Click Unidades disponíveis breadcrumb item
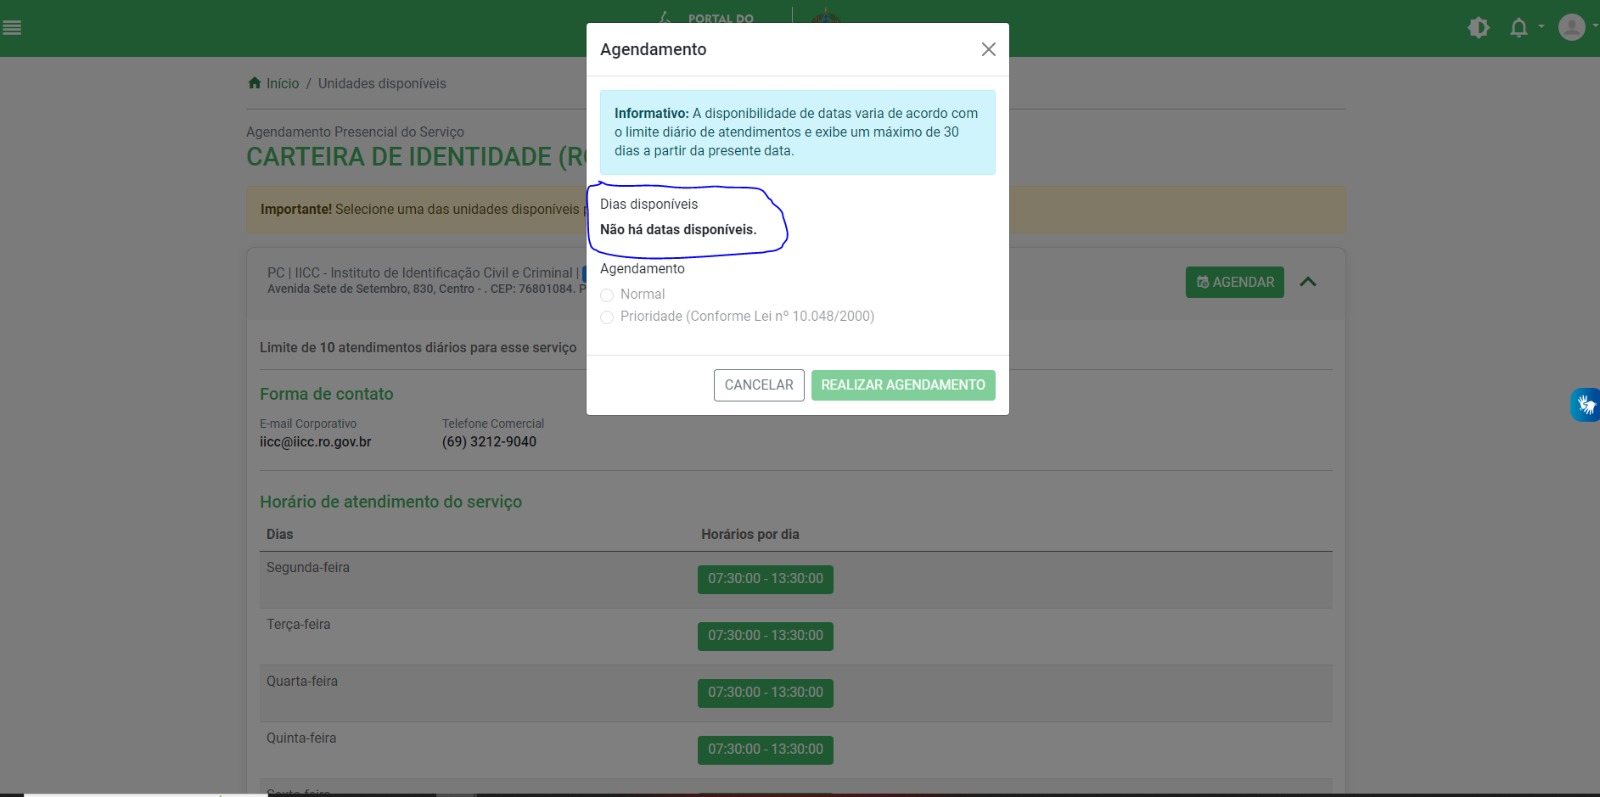Screen dimensions: 1600x797 pos(382,83)
